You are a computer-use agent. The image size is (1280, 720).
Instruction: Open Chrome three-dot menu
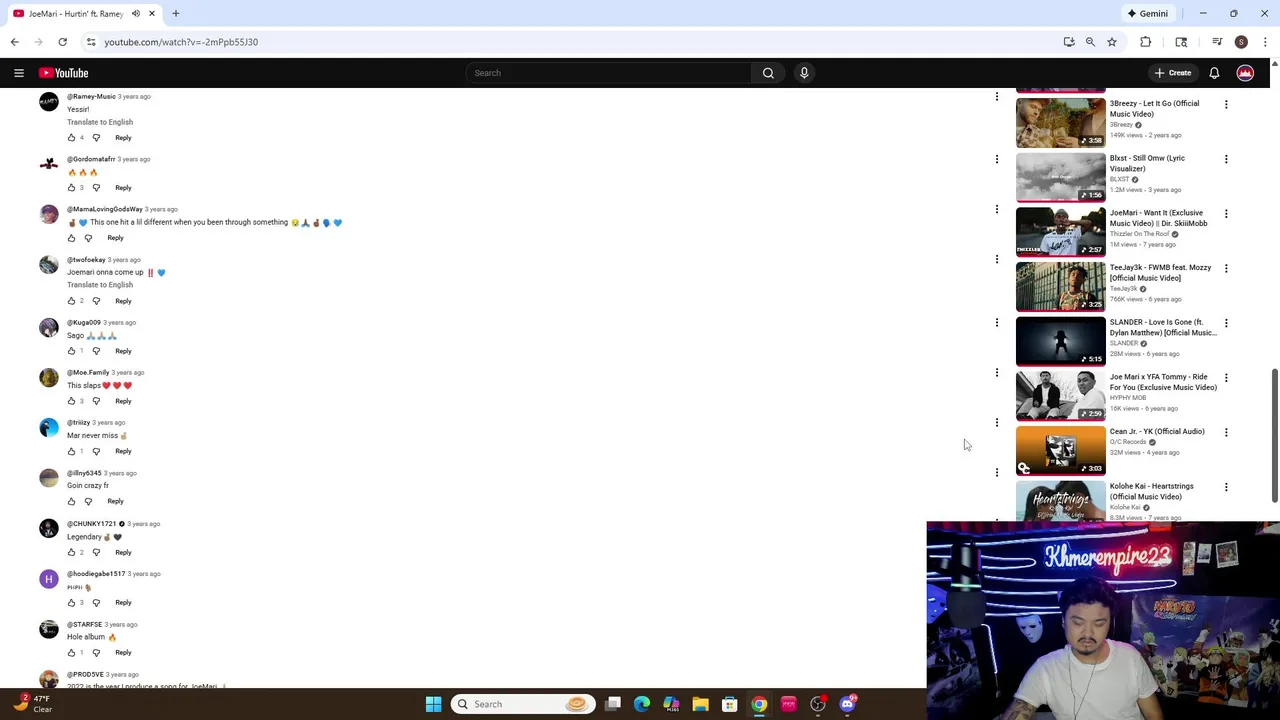[x=1265, y=42]
